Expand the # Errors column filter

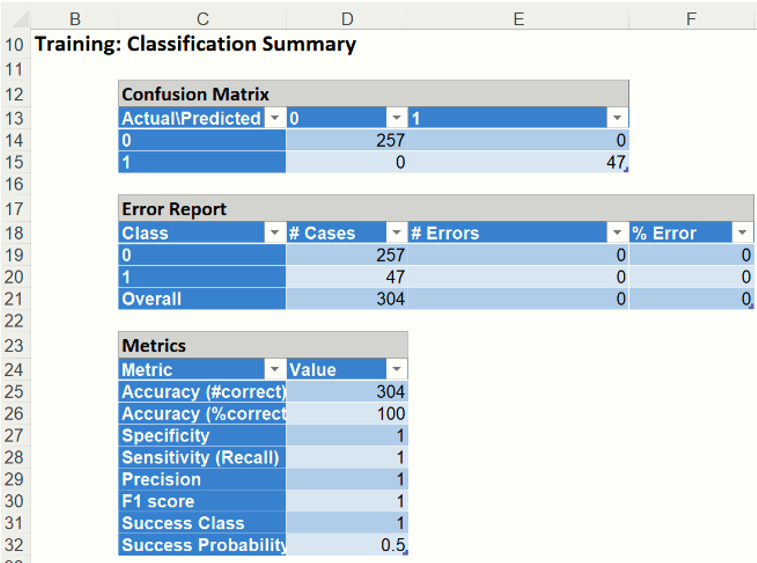tap(617, 233)
